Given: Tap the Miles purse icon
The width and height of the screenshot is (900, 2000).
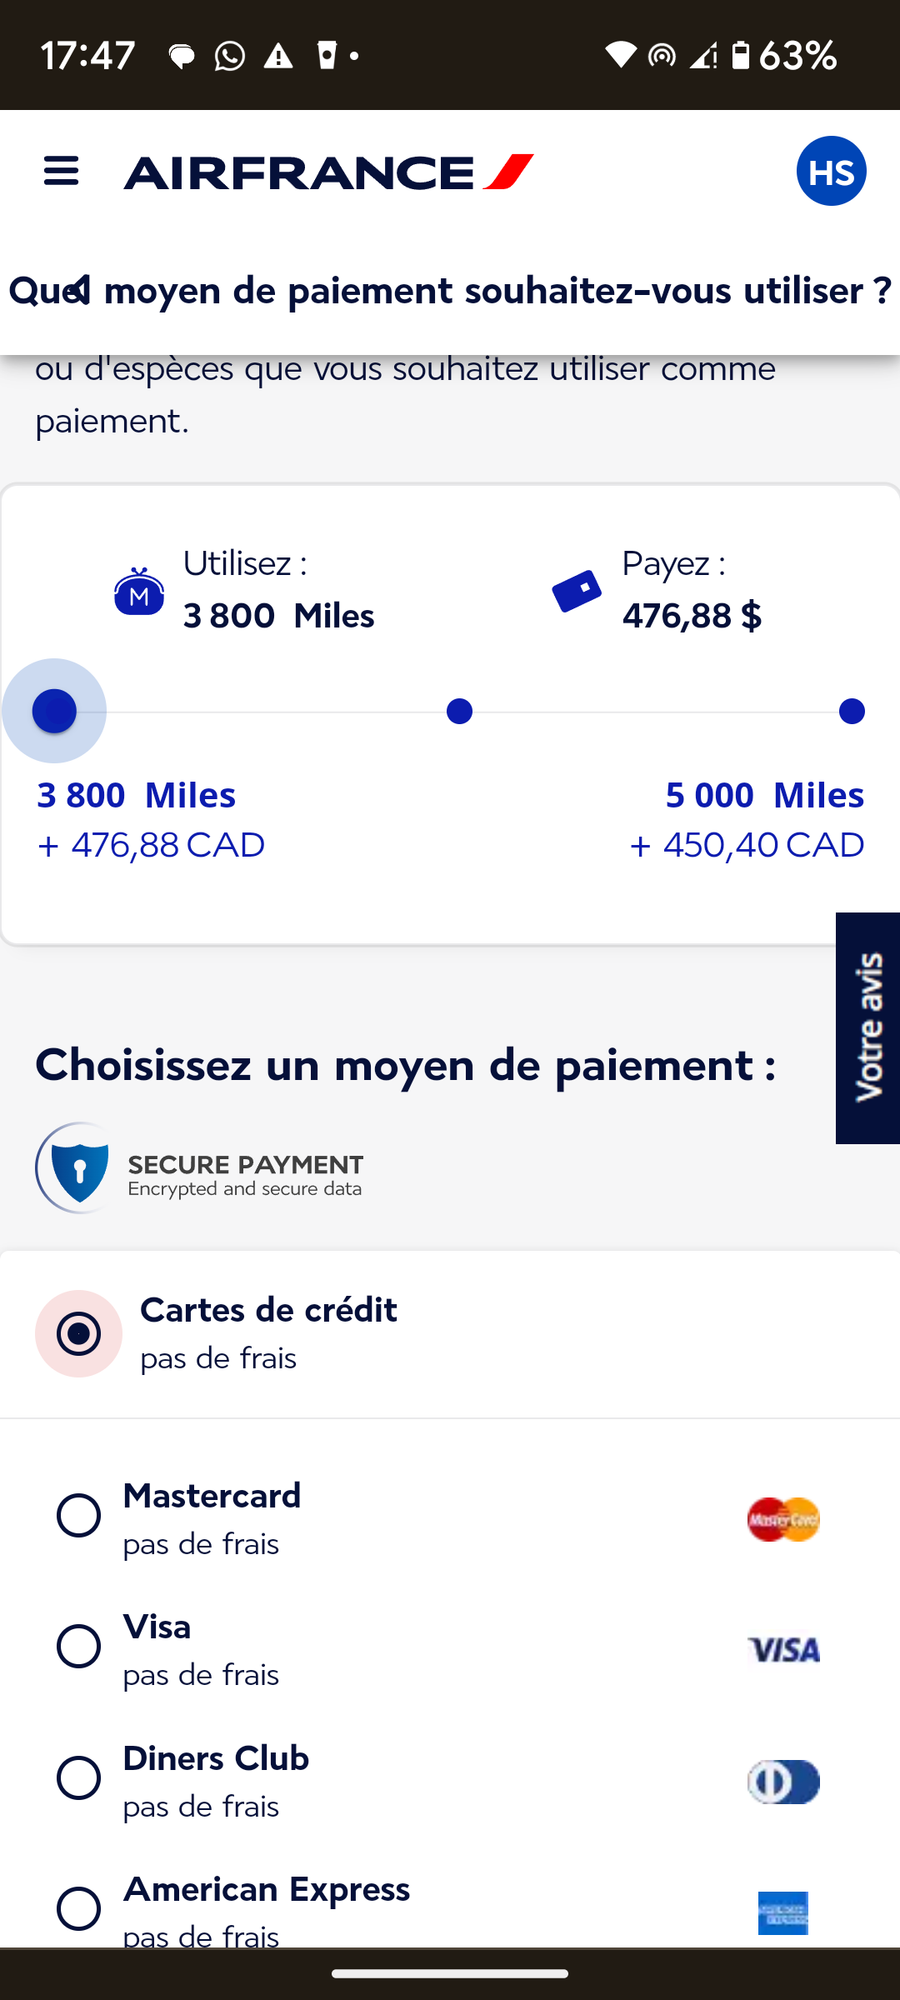Looking at the screenshot, I should click(139, 592).
